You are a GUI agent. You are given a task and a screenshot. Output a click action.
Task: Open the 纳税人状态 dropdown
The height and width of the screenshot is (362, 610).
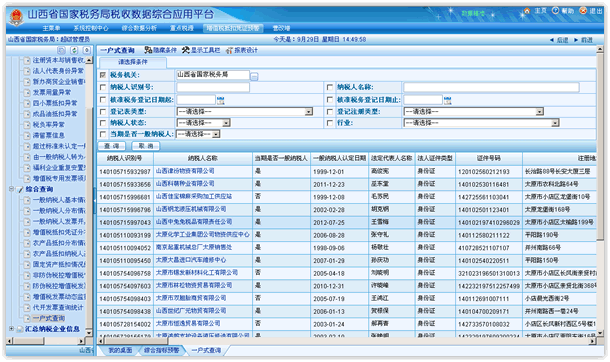click(x=203, y=123)
